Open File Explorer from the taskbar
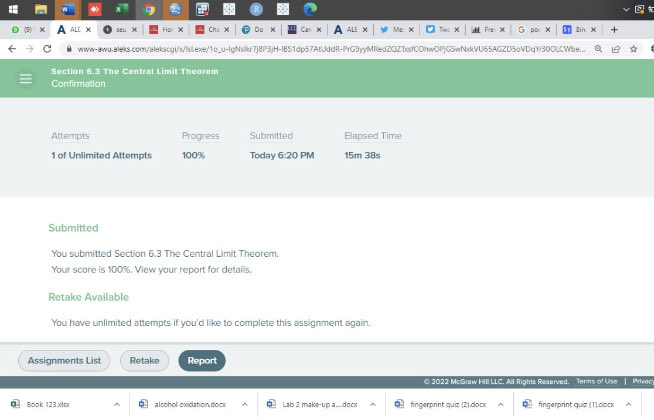Image resolution: width=654 pixels, height=420 pixels. click(40, 9)
